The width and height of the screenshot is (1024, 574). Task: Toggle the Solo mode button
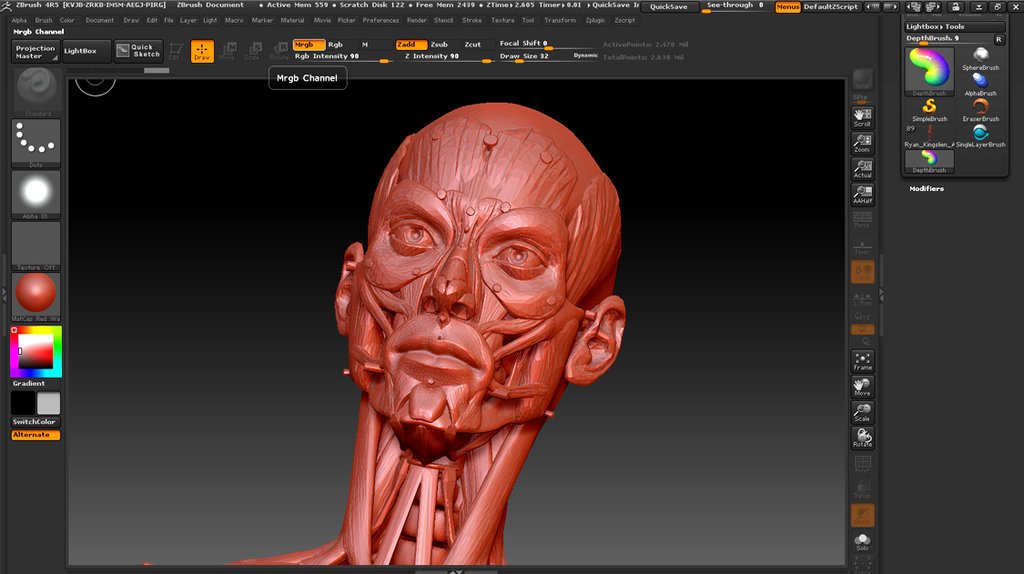pos(863,541)
